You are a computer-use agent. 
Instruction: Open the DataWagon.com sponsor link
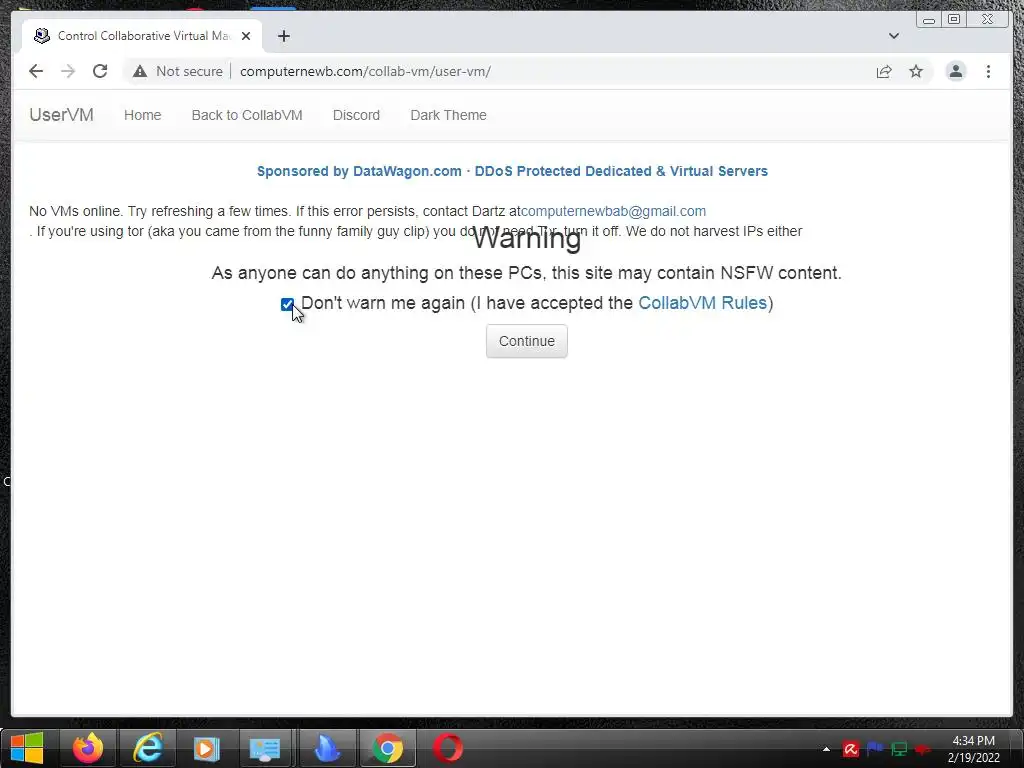pyautogui.click(x=512, y=171)
